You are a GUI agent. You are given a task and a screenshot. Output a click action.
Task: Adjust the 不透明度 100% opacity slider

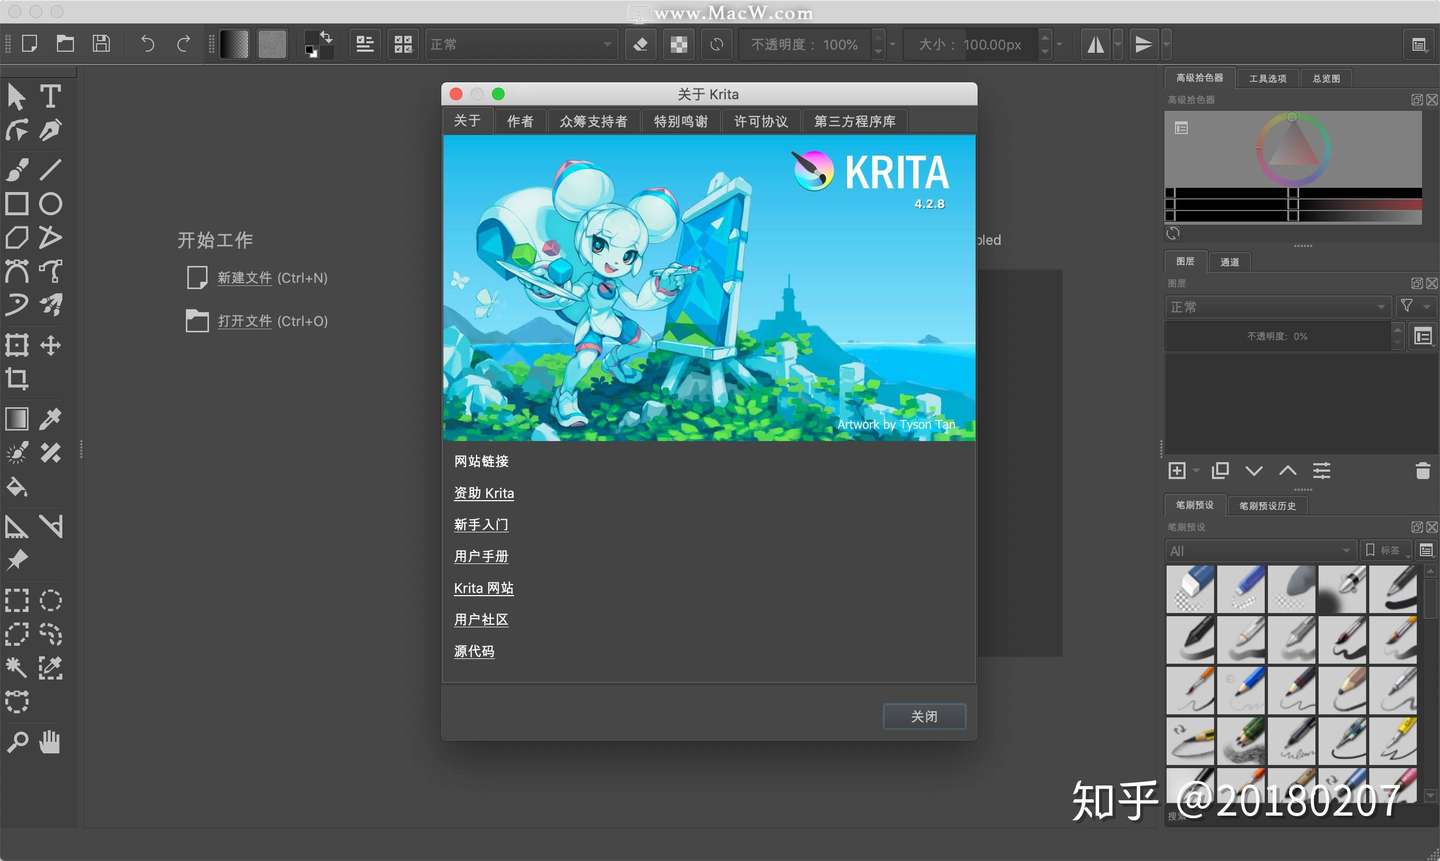(x=806, y=44)
